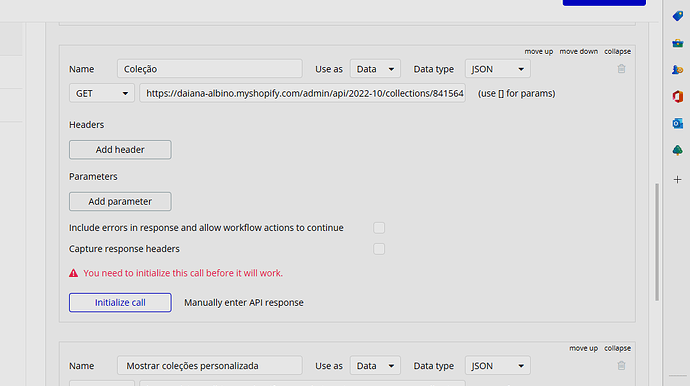Open Use as dropdown for Mostrar coleções personalizada
690x386 pixels.
[x=375, y=366]
